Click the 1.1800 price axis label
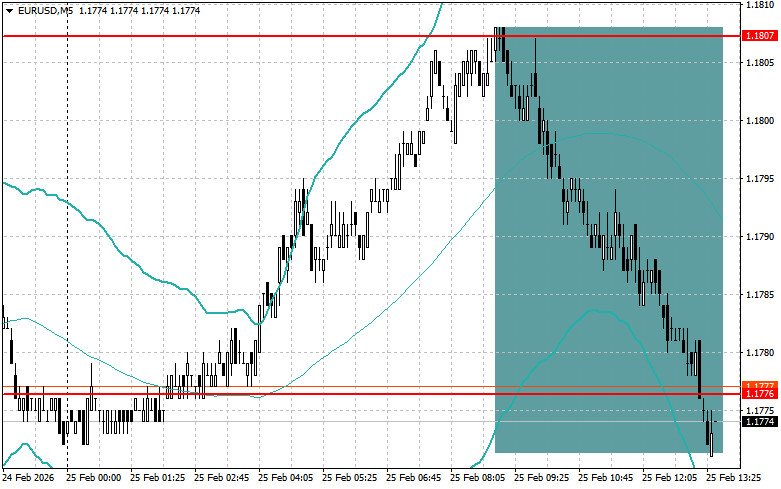Screen dimensions: 781x489 tap(760, 121)
